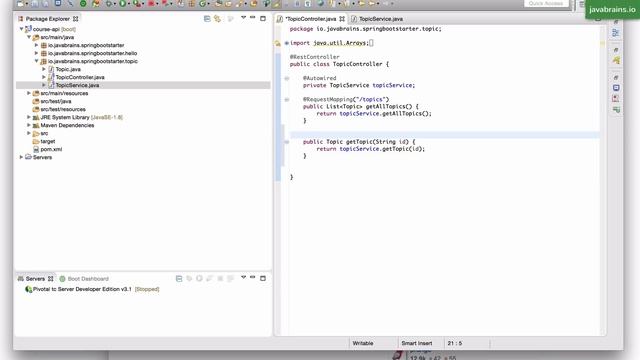Expand the folded import statements
This screenshot has height=360, width=640.
tap(287, 43)
